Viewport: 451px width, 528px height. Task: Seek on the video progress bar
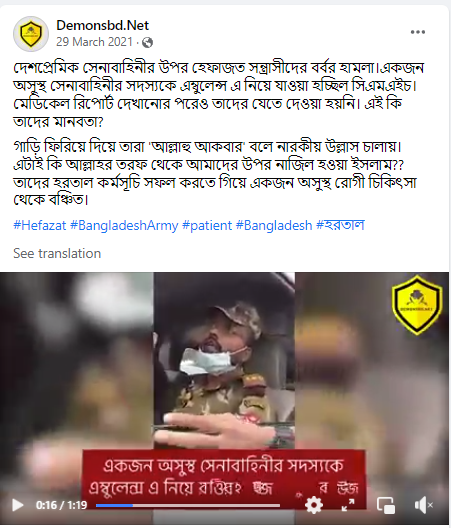click(188, 505)
